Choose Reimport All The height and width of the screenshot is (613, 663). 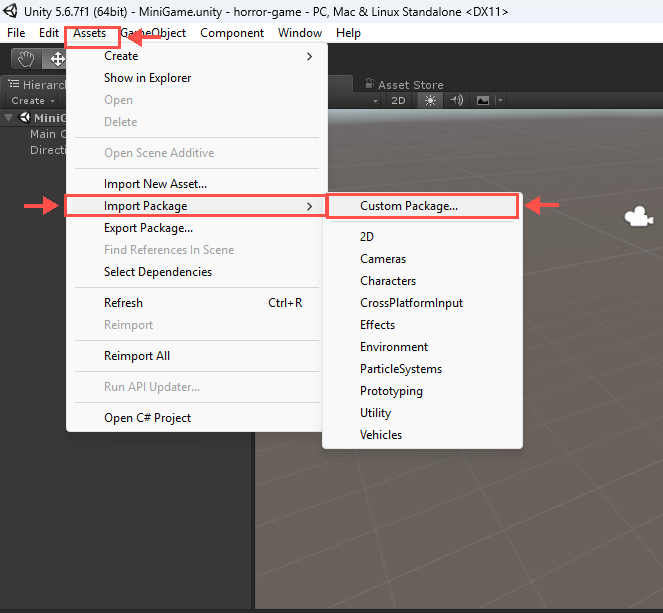point(197,356)
